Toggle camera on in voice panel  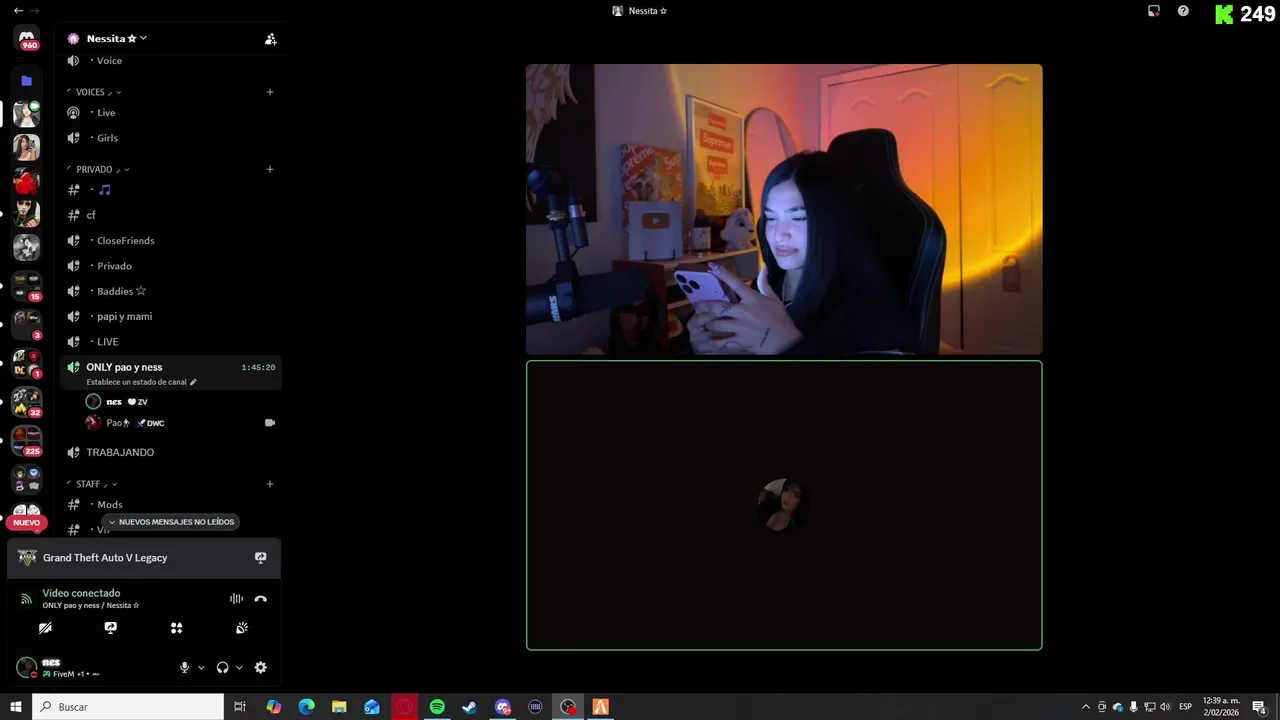click(45, 628)
